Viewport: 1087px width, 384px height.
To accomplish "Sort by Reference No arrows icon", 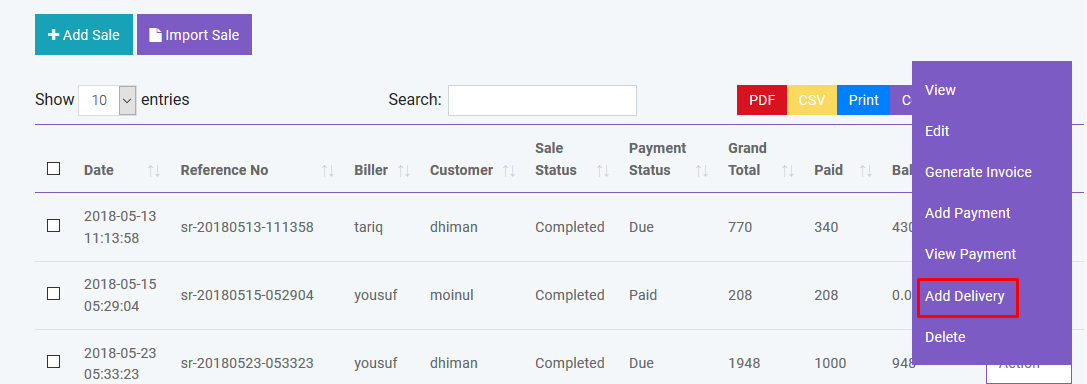I will tap(328, 171).
